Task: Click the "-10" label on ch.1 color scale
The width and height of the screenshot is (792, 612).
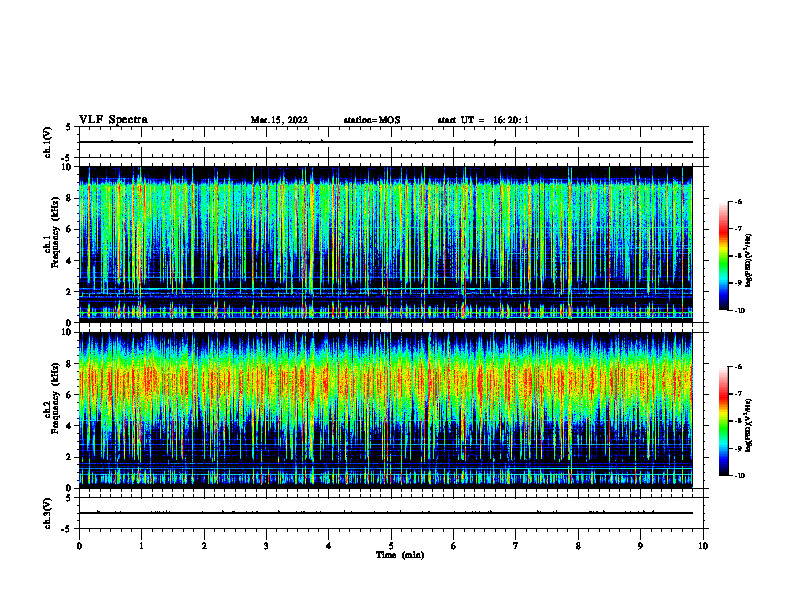Action: [x=739, y=311]
